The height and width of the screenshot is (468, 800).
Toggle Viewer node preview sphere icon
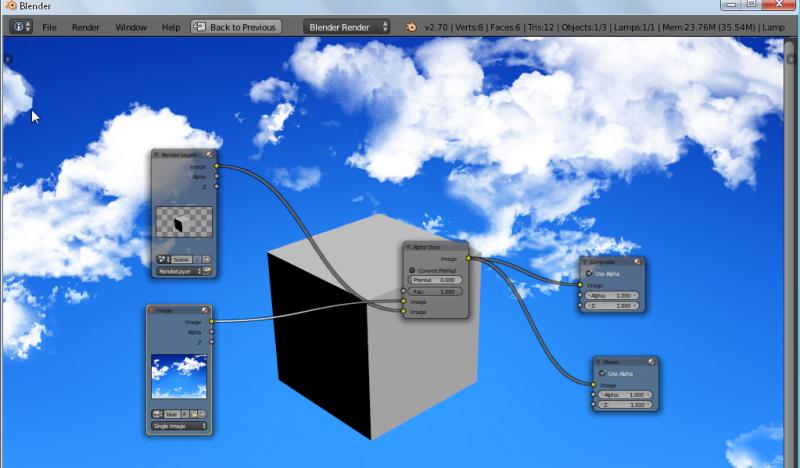click(652, 361)
